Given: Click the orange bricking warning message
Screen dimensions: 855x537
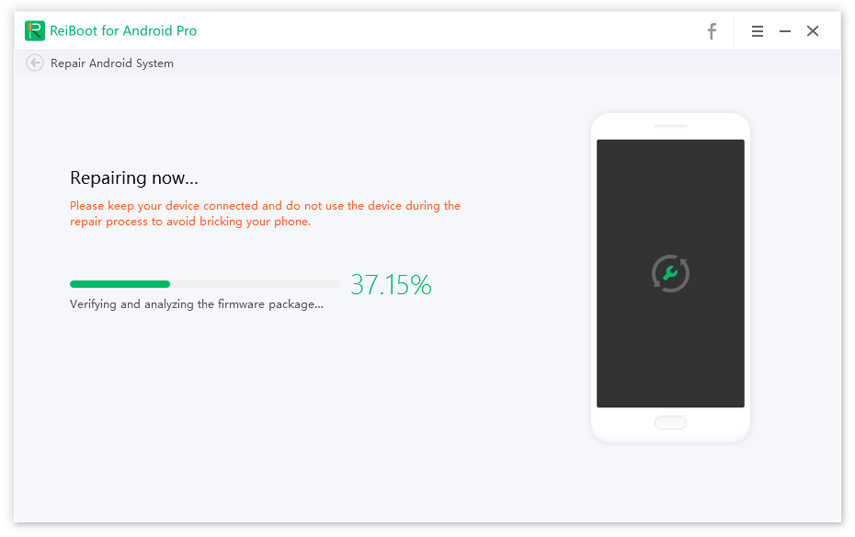Looking at the screenshot, I should [265, 213].
